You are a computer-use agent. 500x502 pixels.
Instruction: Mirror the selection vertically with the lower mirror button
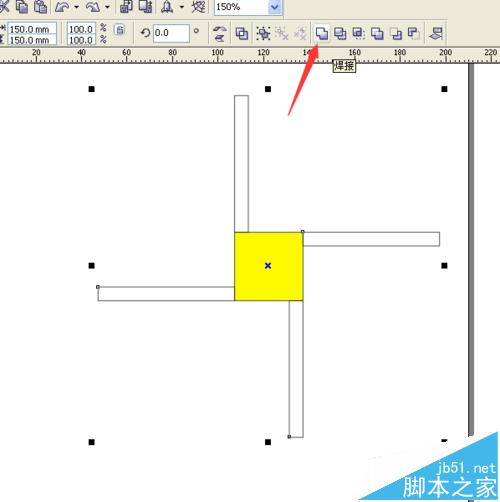coord(219,38)
